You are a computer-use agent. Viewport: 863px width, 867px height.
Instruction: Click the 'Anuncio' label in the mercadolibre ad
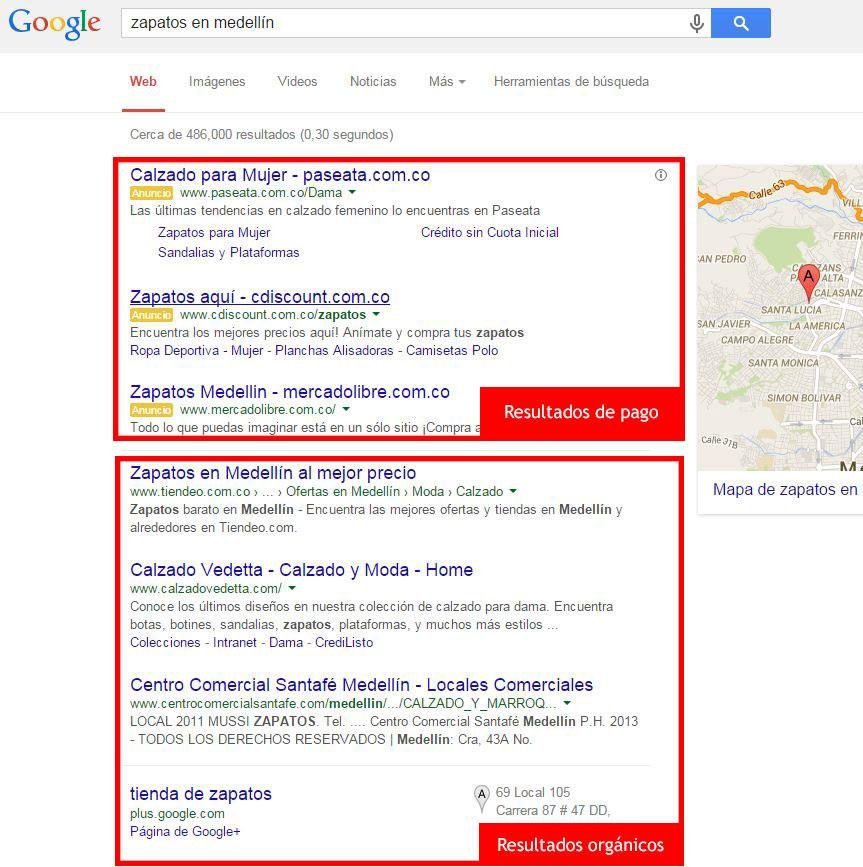point(151,410)
